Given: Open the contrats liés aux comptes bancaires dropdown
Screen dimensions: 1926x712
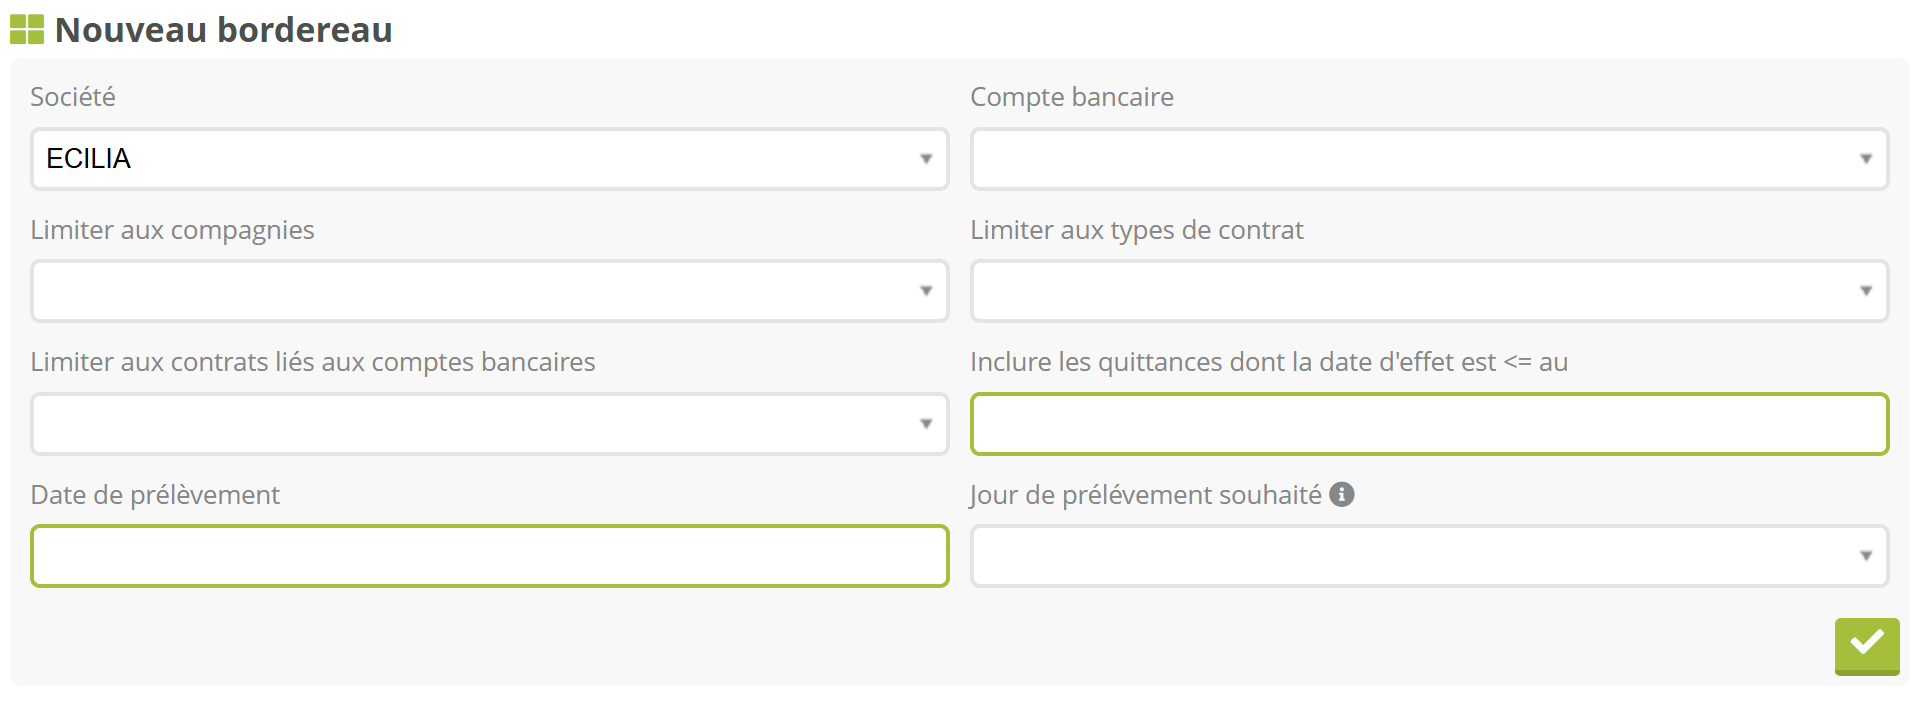Looking at the screenshot, I should 480,424.
